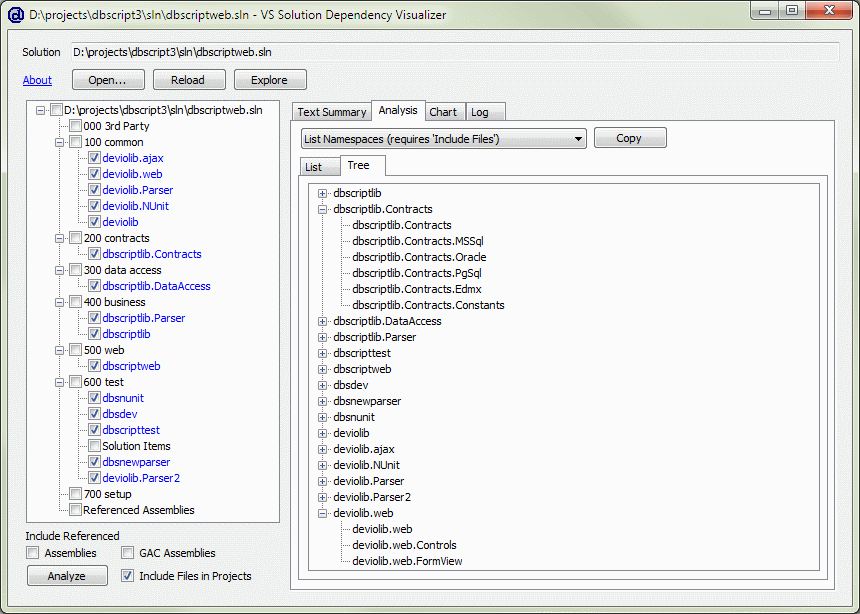860x614 pixels.
Task: Check the 100 common checkbox
Action: coord(75,142)
